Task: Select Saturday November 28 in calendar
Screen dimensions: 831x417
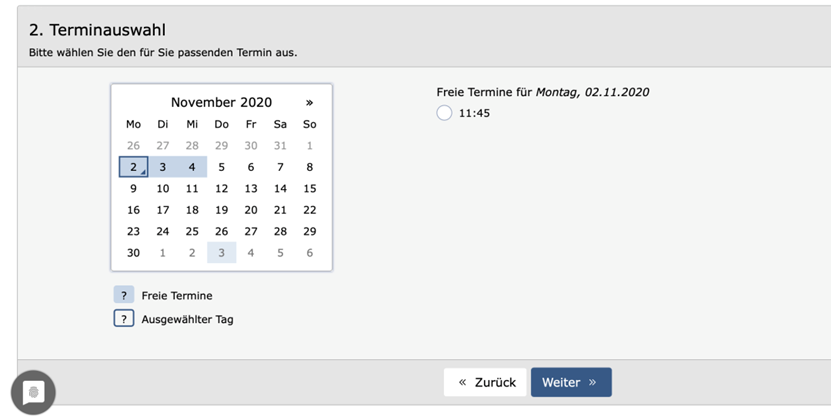Action: coord(280,232)
